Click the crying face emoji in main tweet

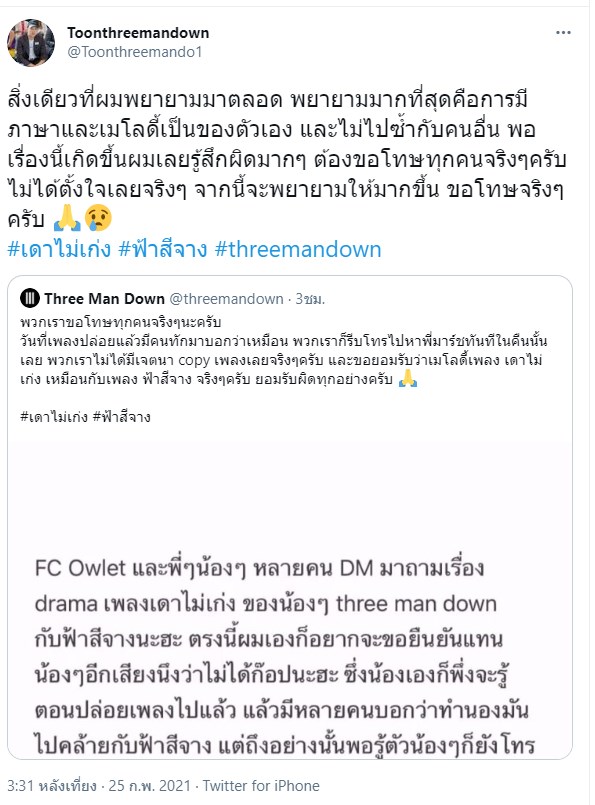[x=99, y=218]
